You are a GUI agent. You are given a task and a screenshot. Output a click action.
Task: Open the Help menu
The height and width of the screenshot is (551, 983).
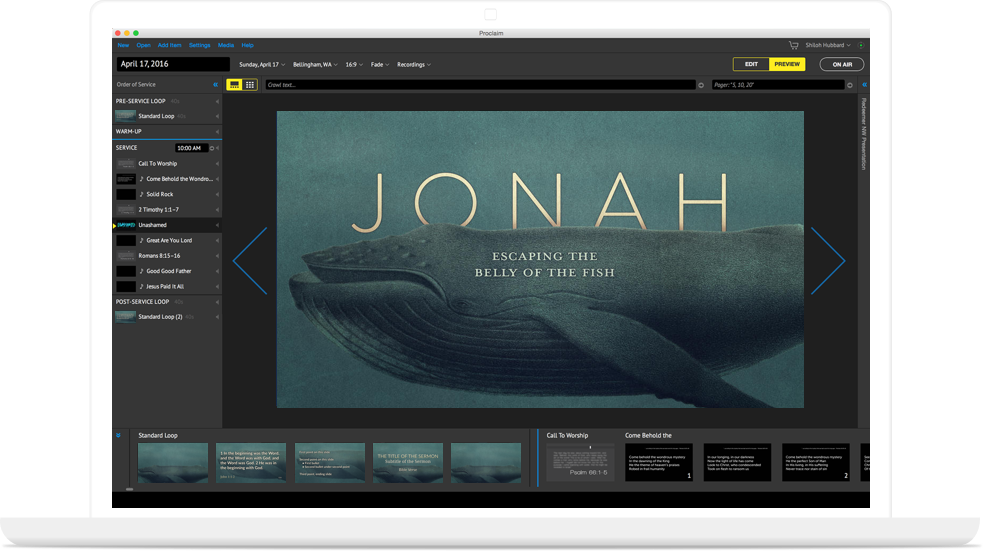click(248, 45)
